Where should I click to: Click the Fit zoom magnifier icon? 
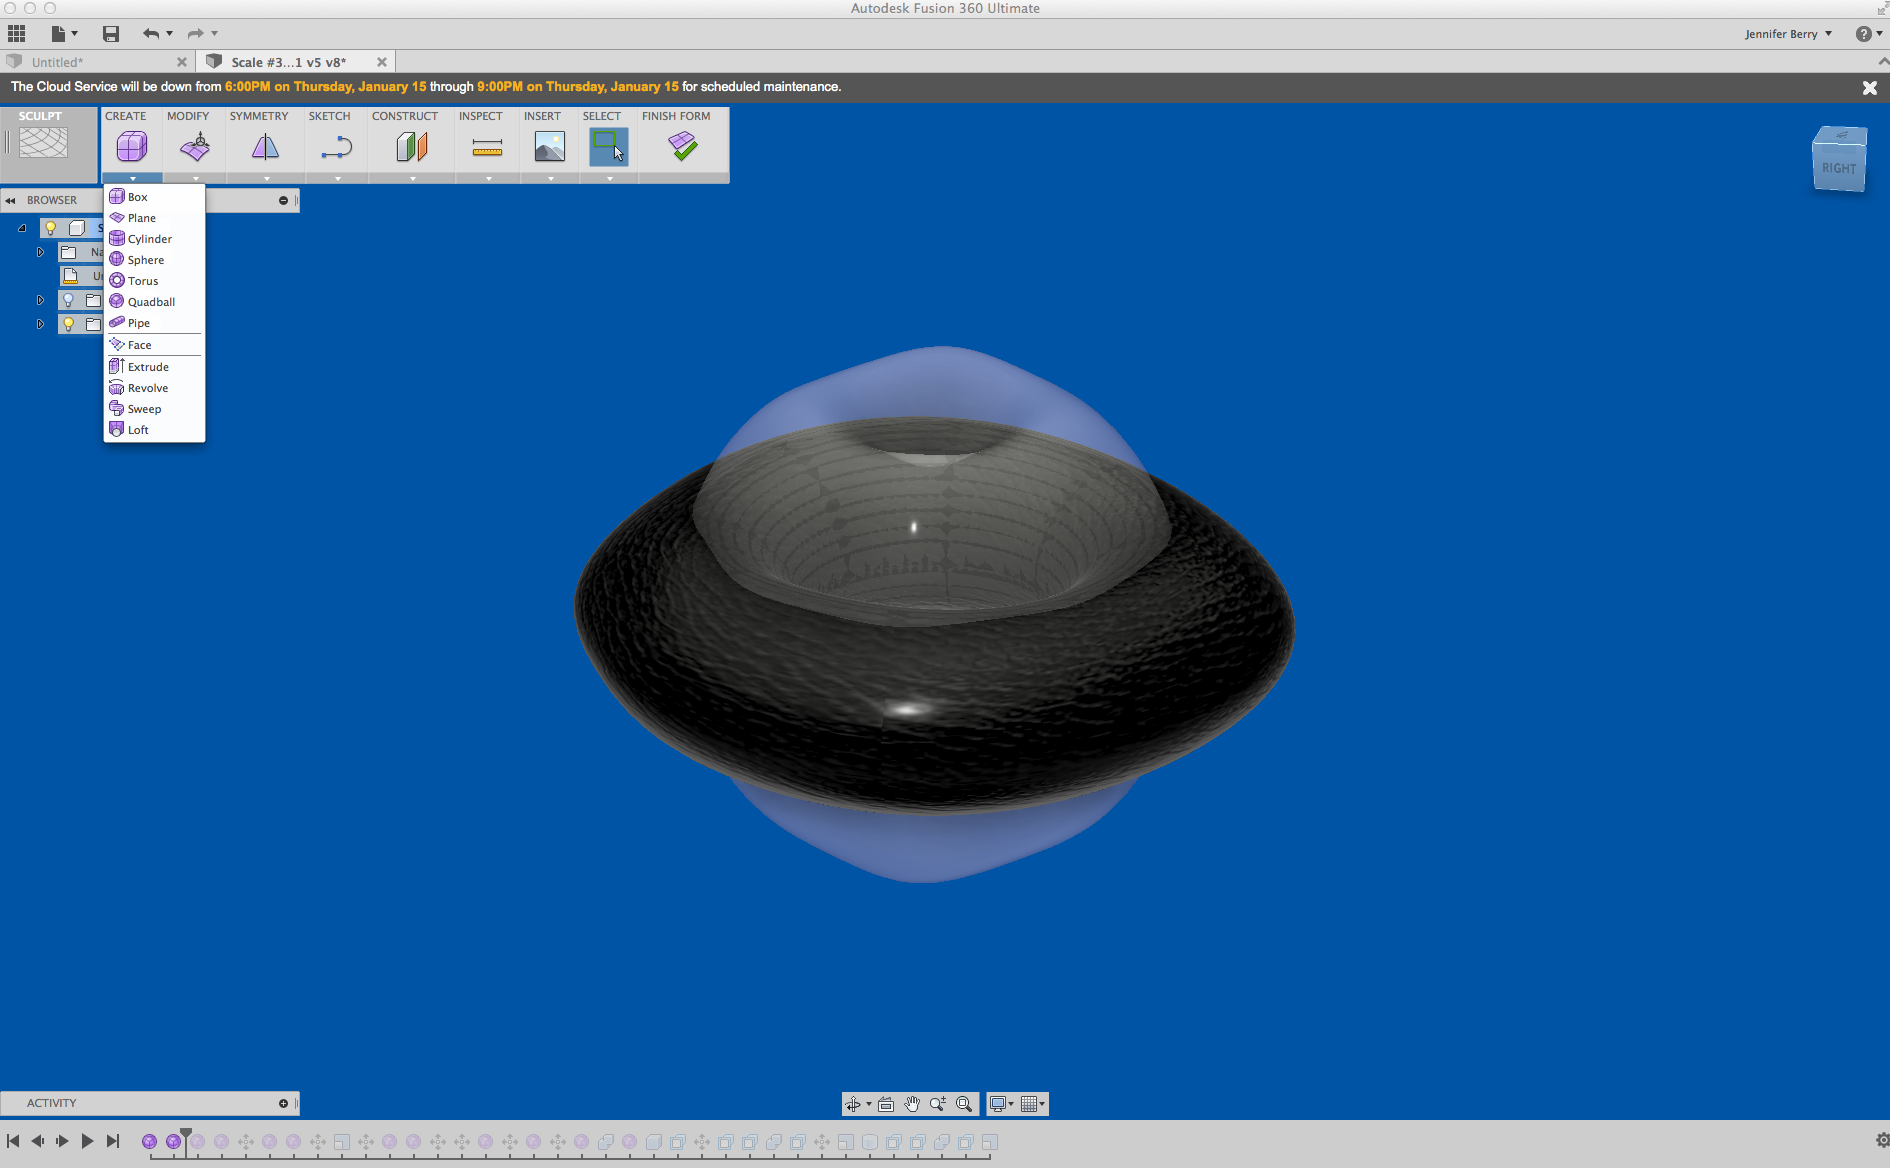(964, 1104)
